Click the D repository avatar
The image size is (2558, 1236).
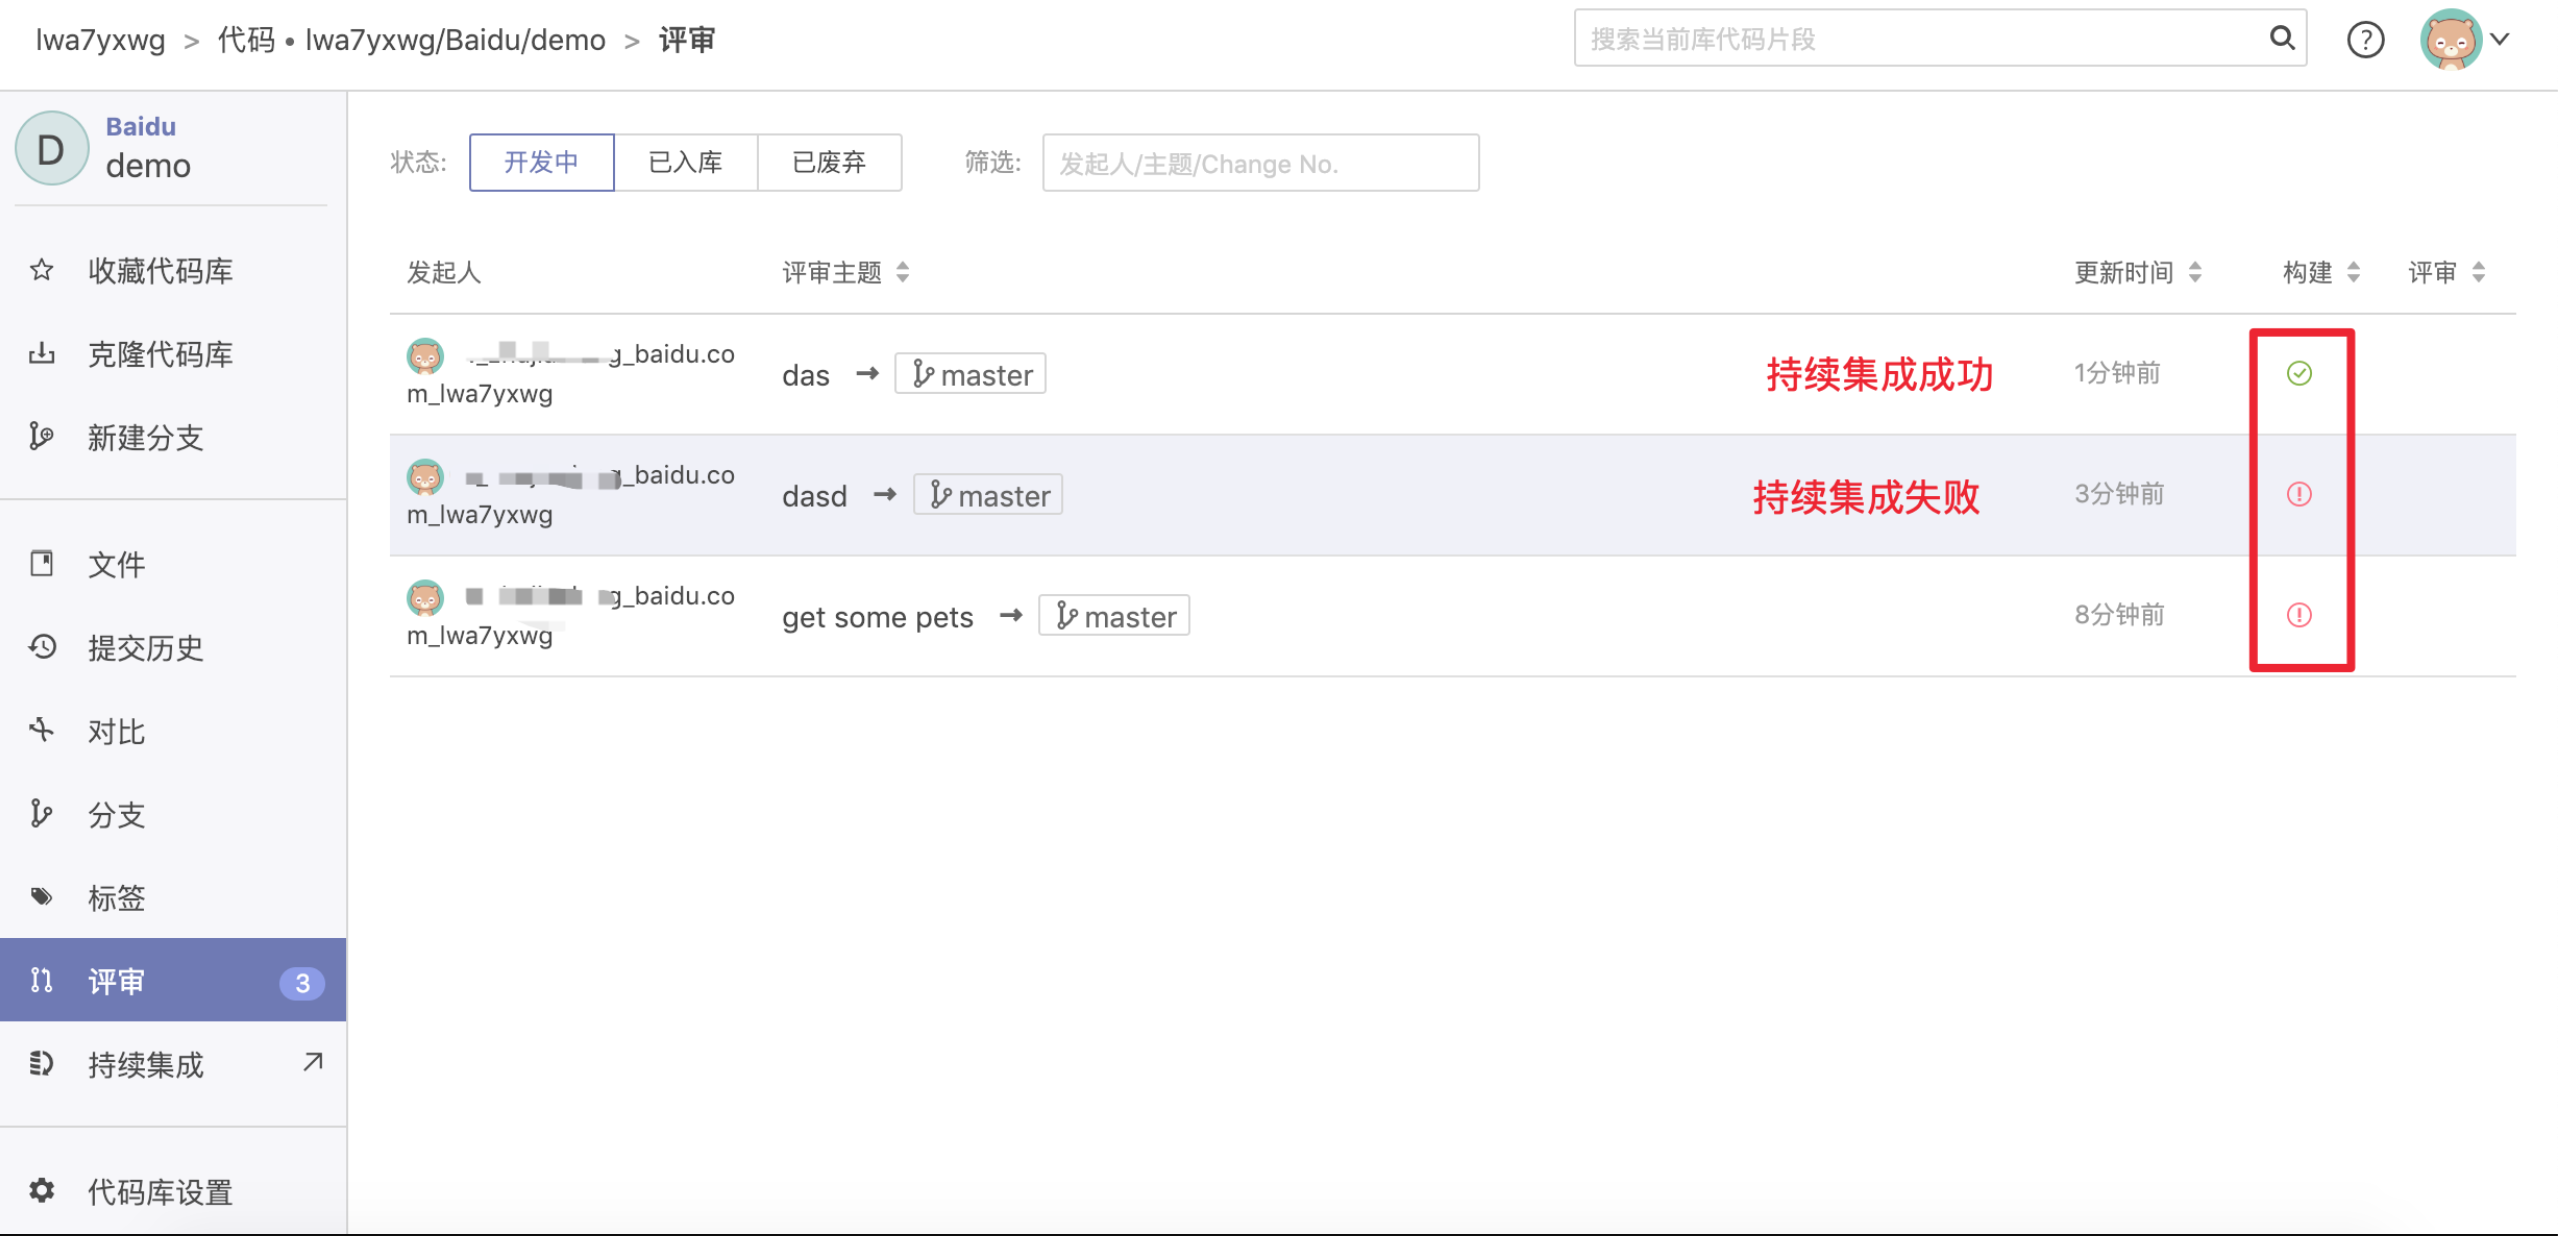point(52,148)
